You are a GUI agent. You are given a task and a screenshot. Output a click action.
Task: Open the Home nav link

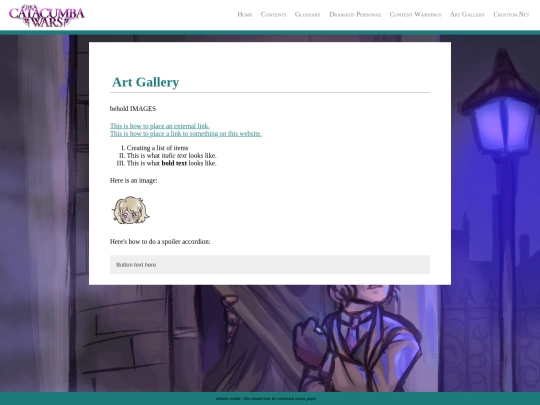click(245, 14)
